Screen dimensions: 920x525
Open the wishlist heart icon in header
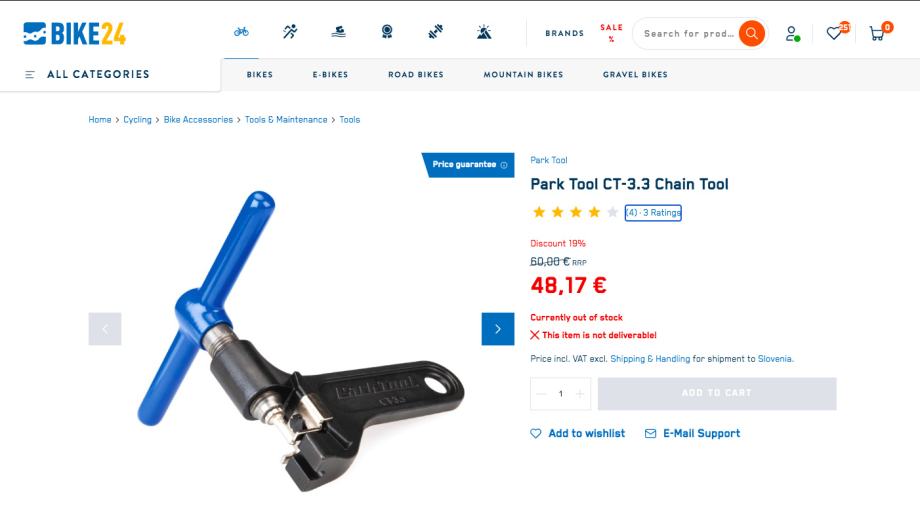834,33
